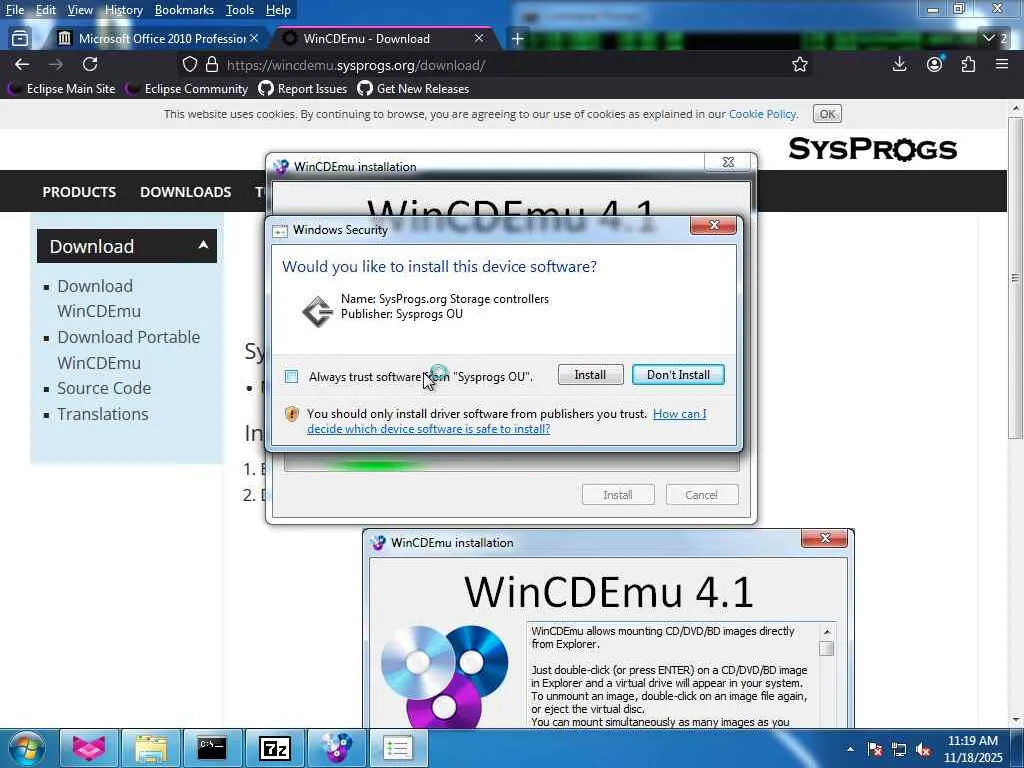Open the pink app in taskbar
The width and height of the screenshot is (1024, 768).
pyautogui.click(x=89, y=748)
